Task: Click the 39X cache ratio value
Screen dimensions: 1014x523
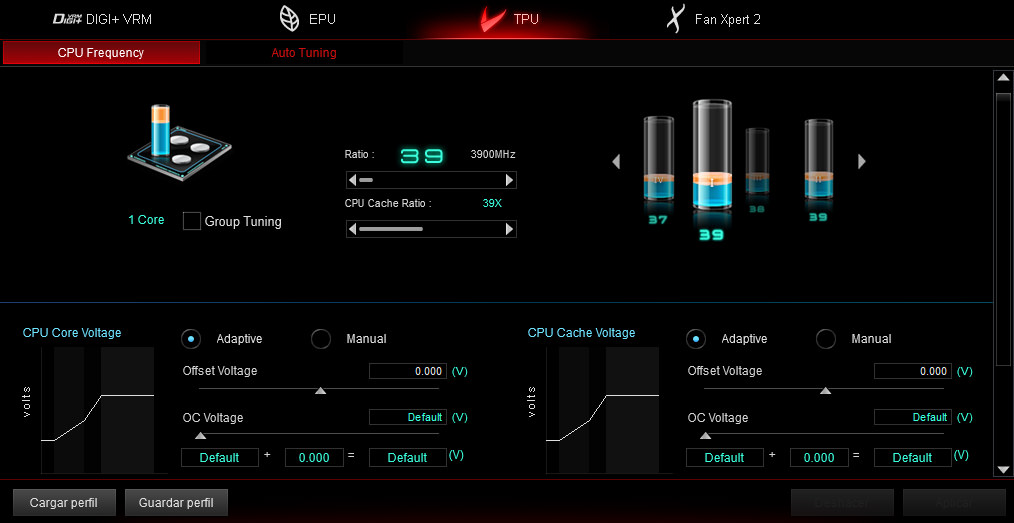Action: coord(492,204)
